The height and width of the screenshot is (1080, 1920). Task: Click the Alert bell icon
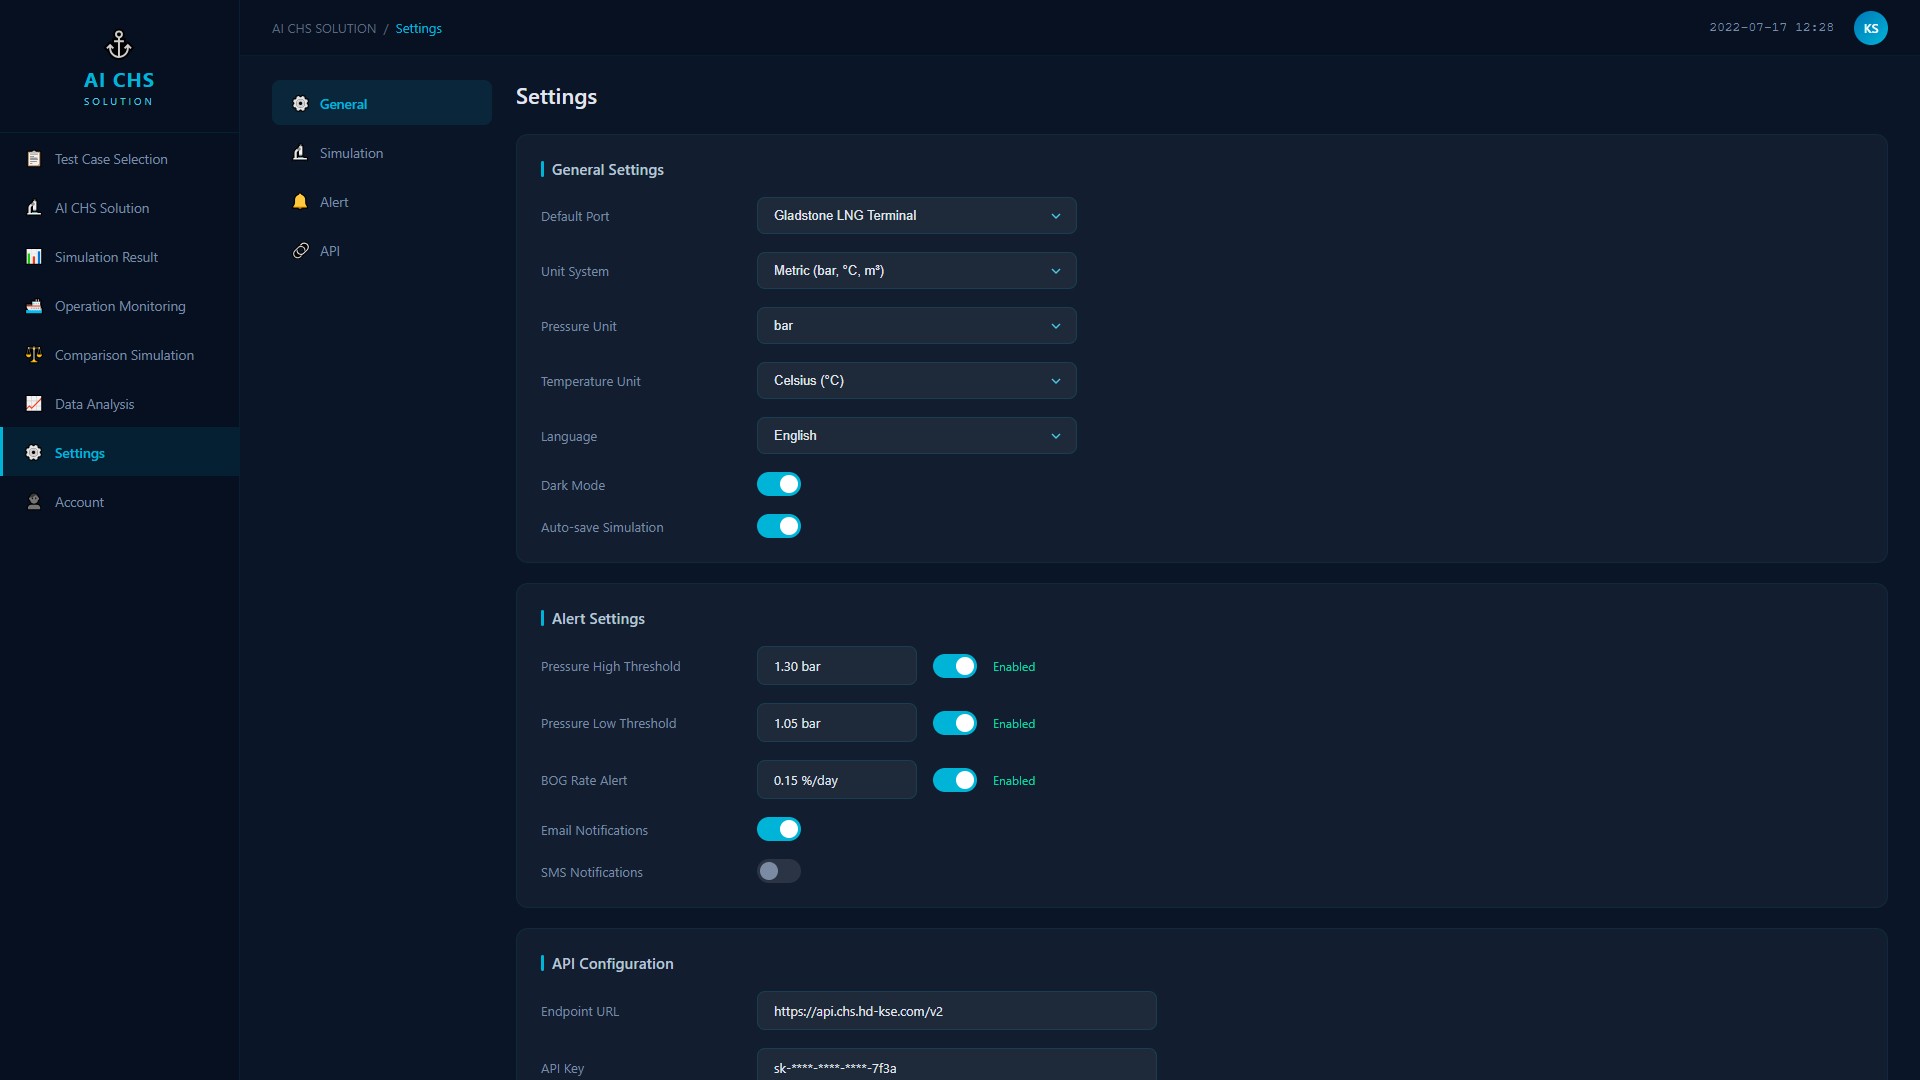click(300, 202)
